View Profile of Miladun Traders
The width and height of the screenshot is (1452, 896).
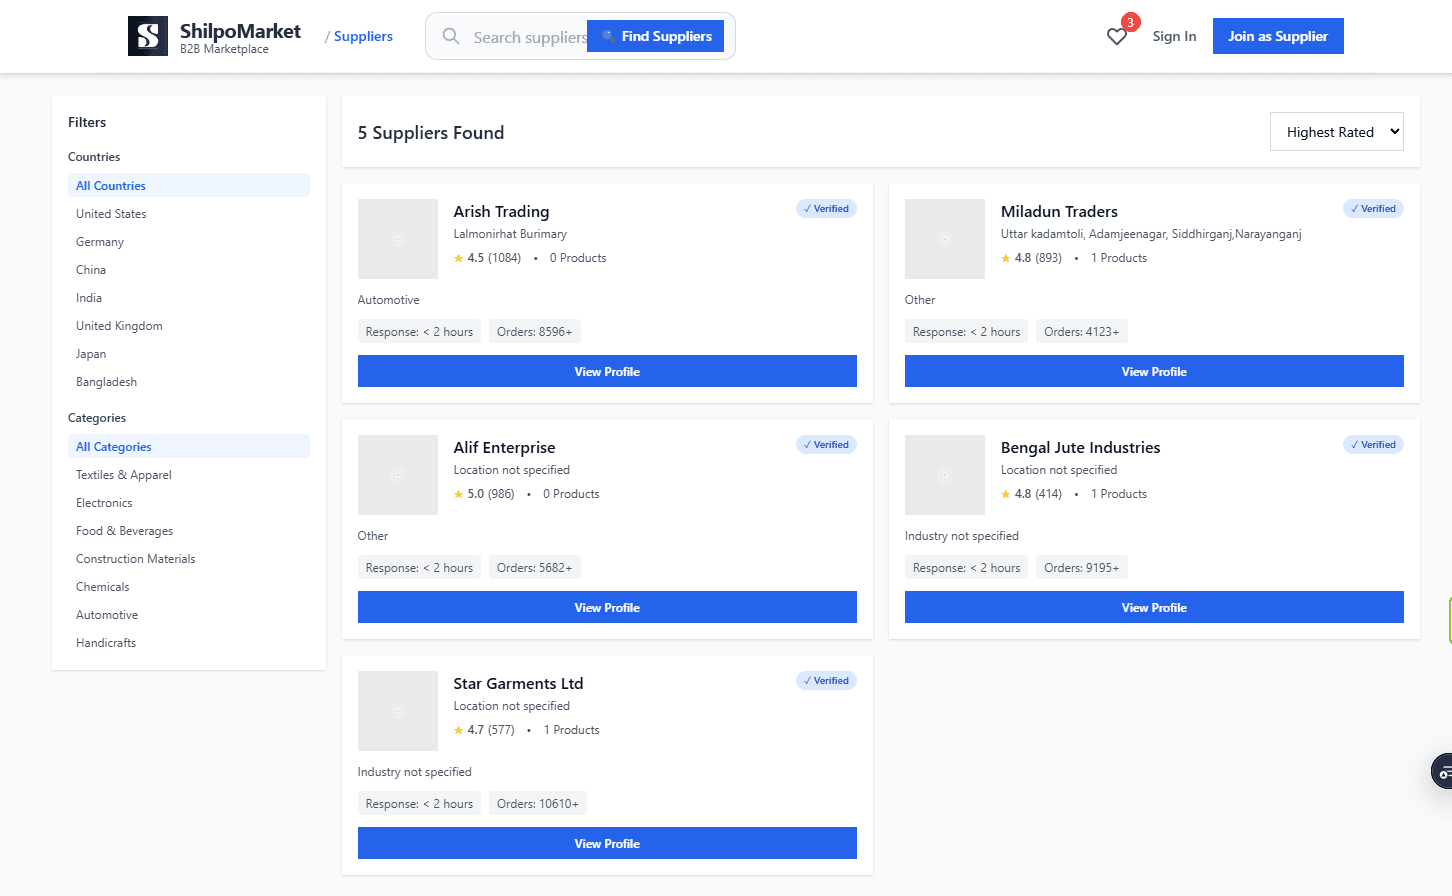coord(1154,371)
